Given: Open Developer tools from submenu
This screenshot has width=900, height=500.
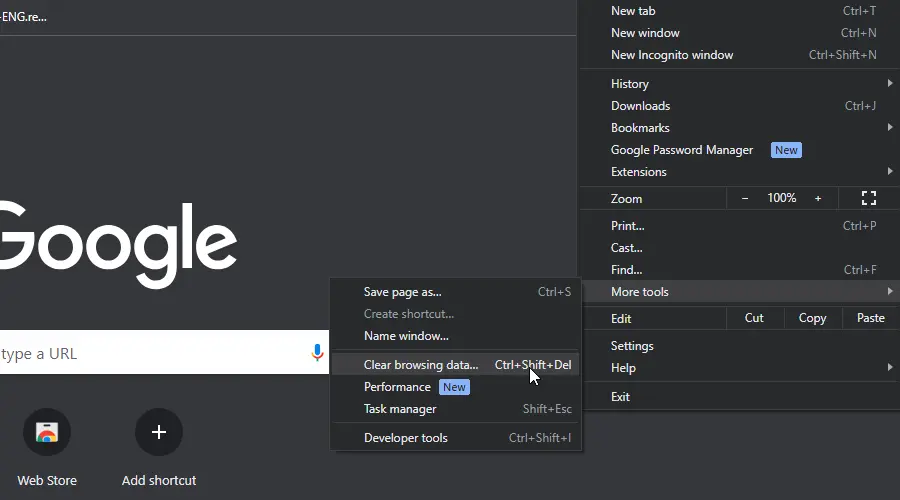Looking at the screenshot, I should (x=456, y=437).
